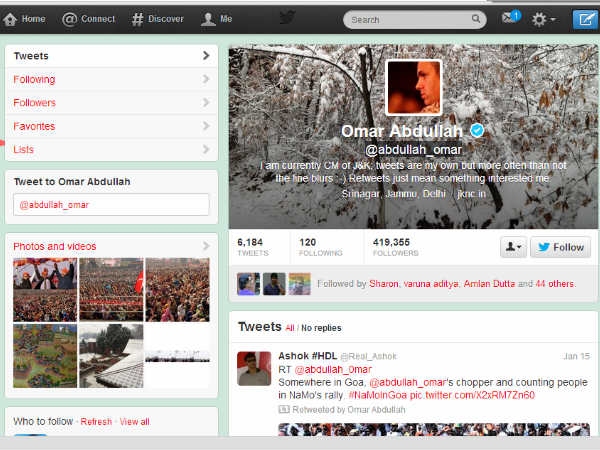Click the second follower avatar

(x=274, y=284)
